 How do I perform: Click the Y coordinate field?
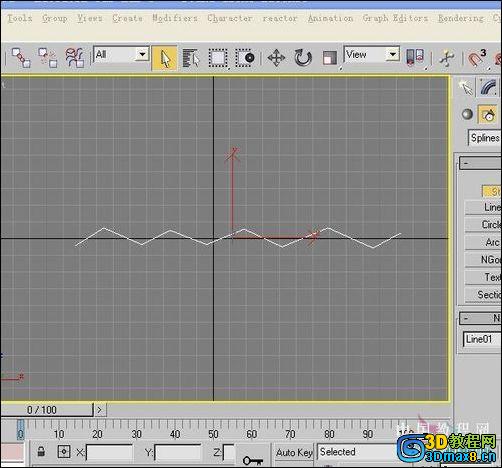click(x=178, y=453)
